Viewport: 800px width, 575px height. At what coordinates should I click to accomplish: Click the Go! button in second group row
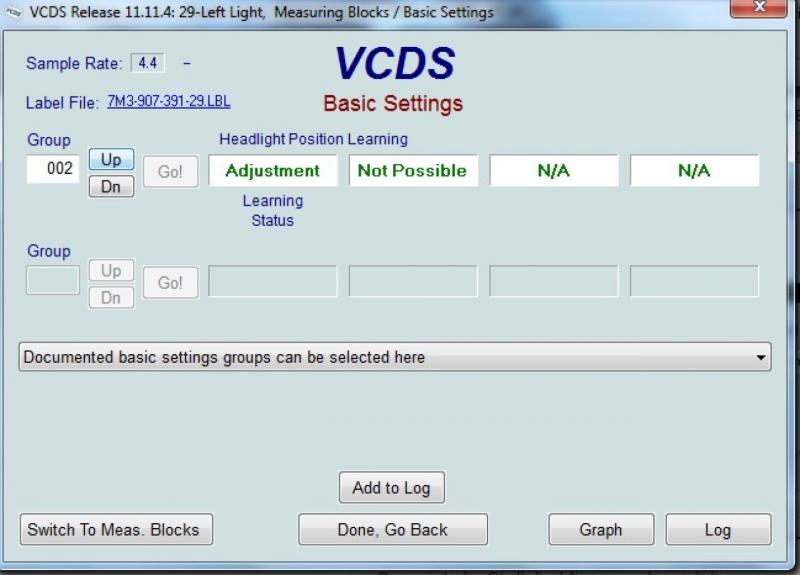[x=170, y=283]
